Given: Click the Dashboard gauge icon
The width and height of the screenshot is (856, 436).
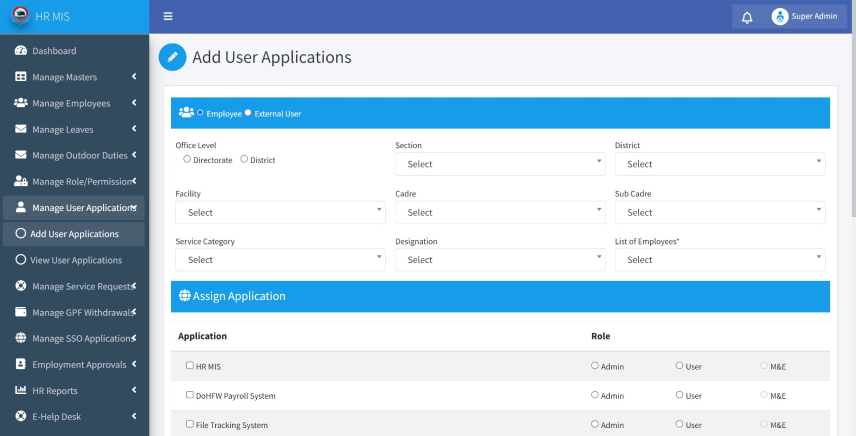Looking at the screenshot, I should (x=21, y=51).
